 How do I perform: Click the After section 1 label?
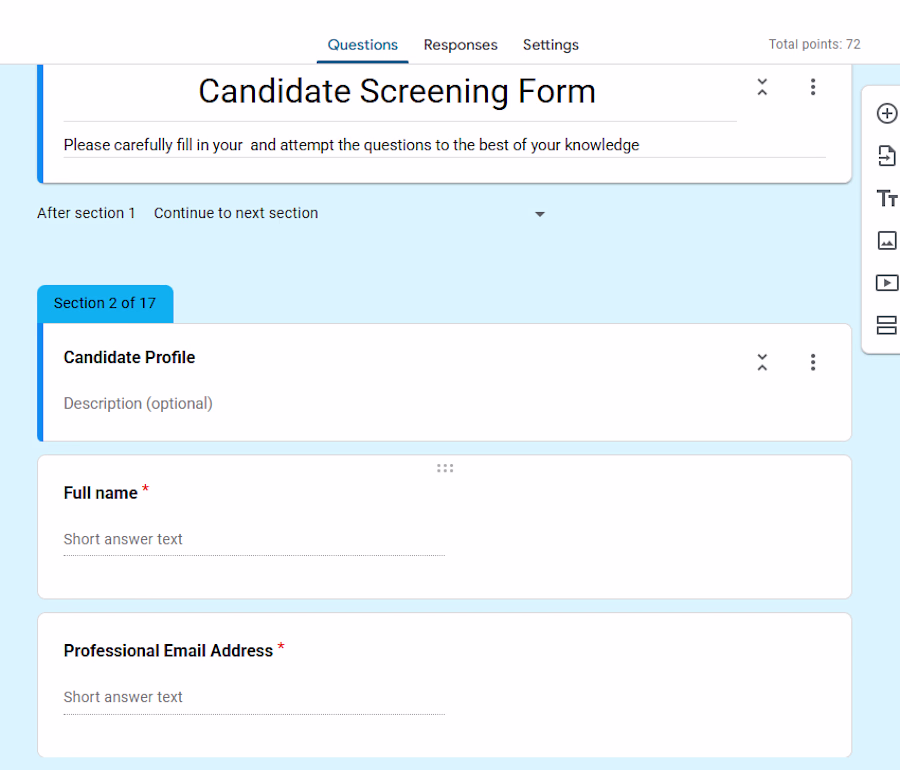[x=86, y=213]
